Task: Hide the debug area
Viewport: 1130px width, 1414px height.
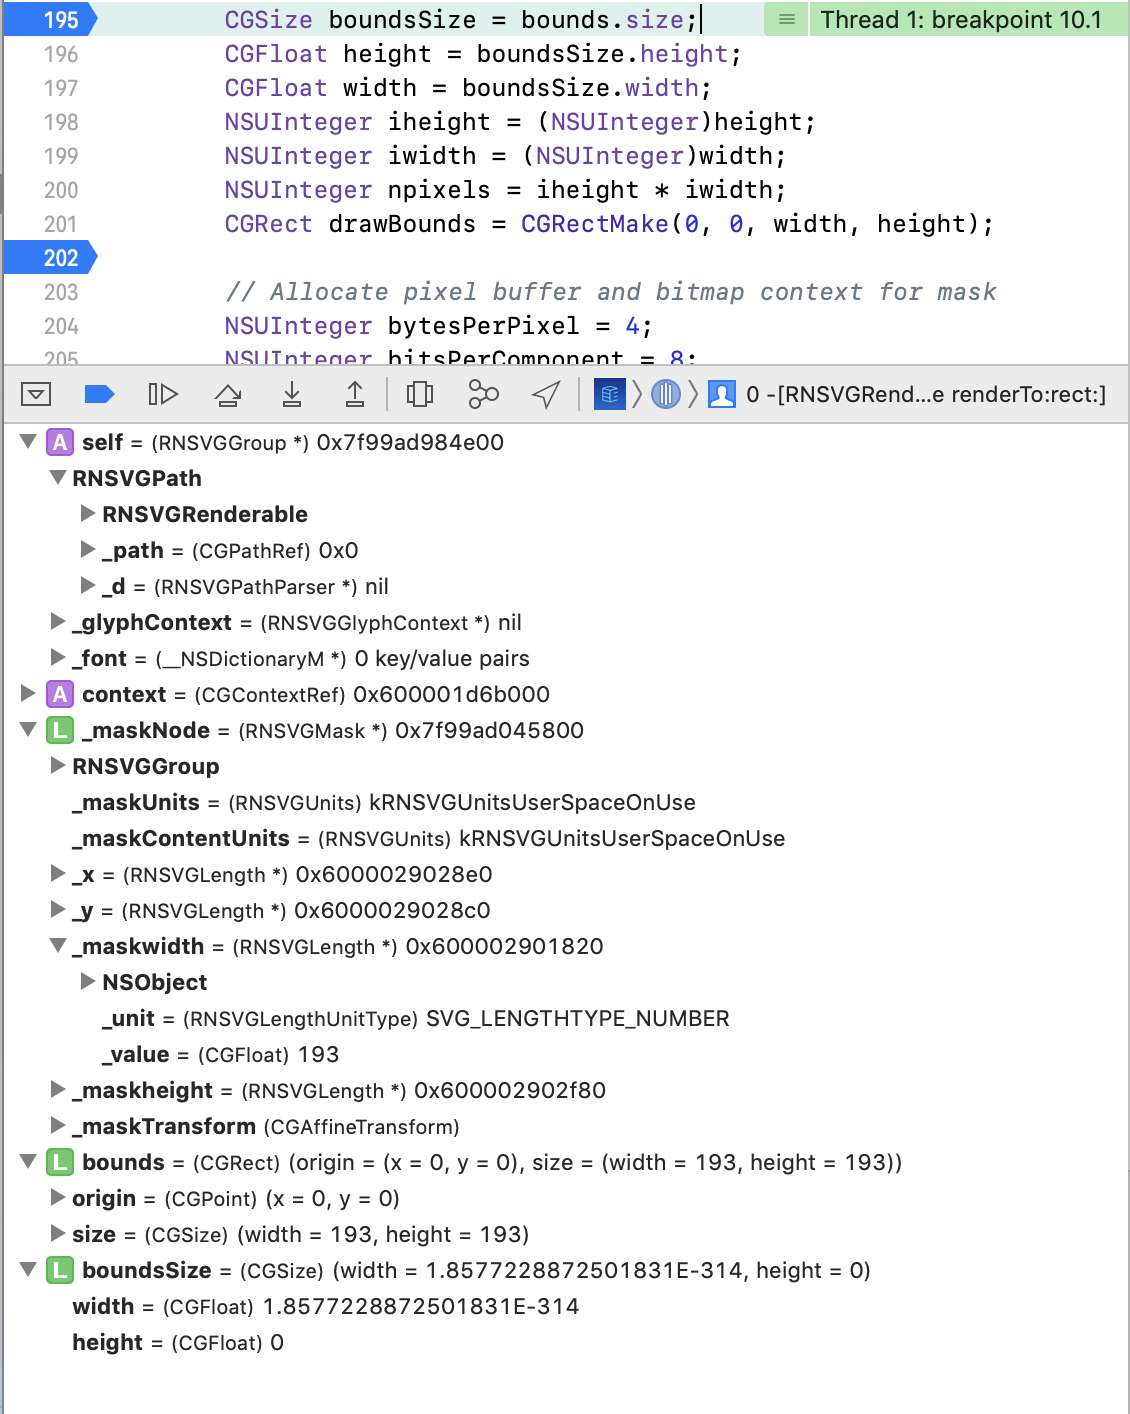Action: tap(37, 394)
